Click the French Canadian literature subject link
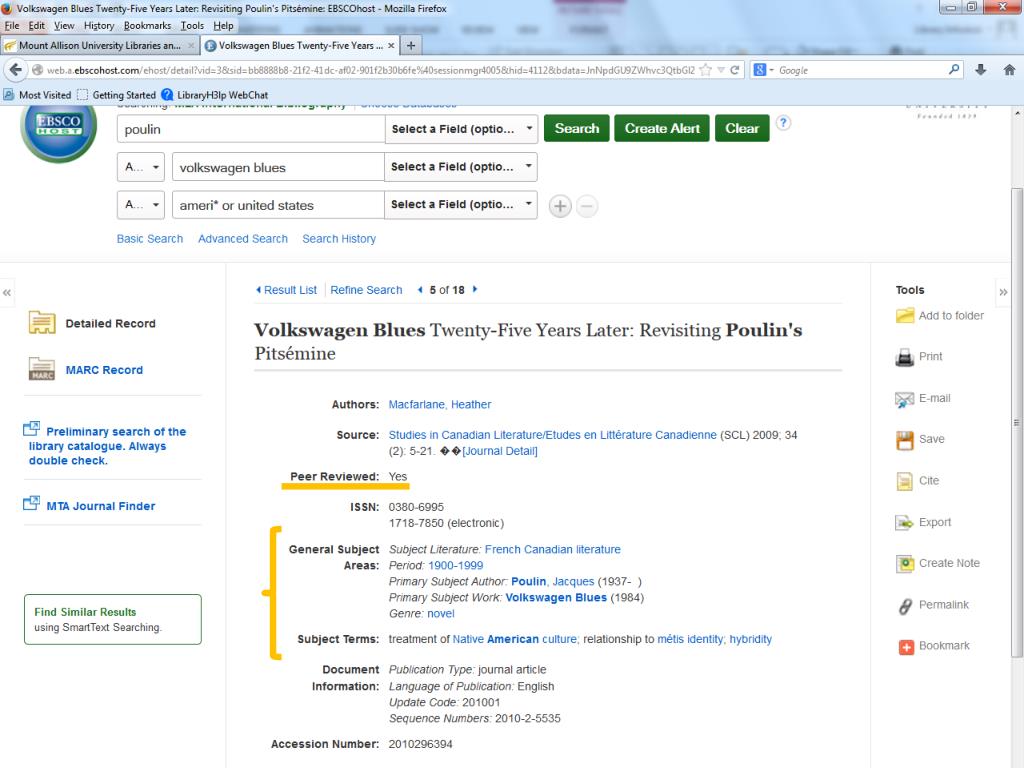Viewport: 1024px width, 768px height. coord(552,549)
